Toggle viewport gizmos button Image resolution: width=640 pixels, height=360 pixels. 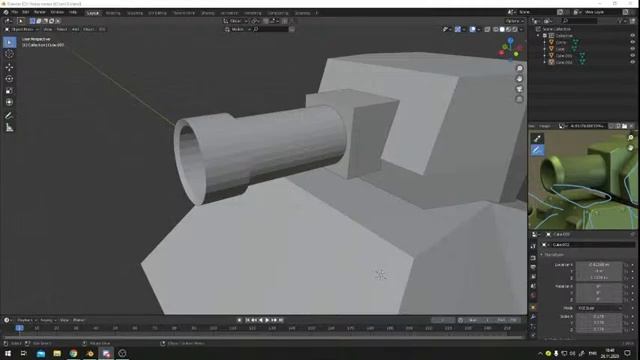coord(458,29)
